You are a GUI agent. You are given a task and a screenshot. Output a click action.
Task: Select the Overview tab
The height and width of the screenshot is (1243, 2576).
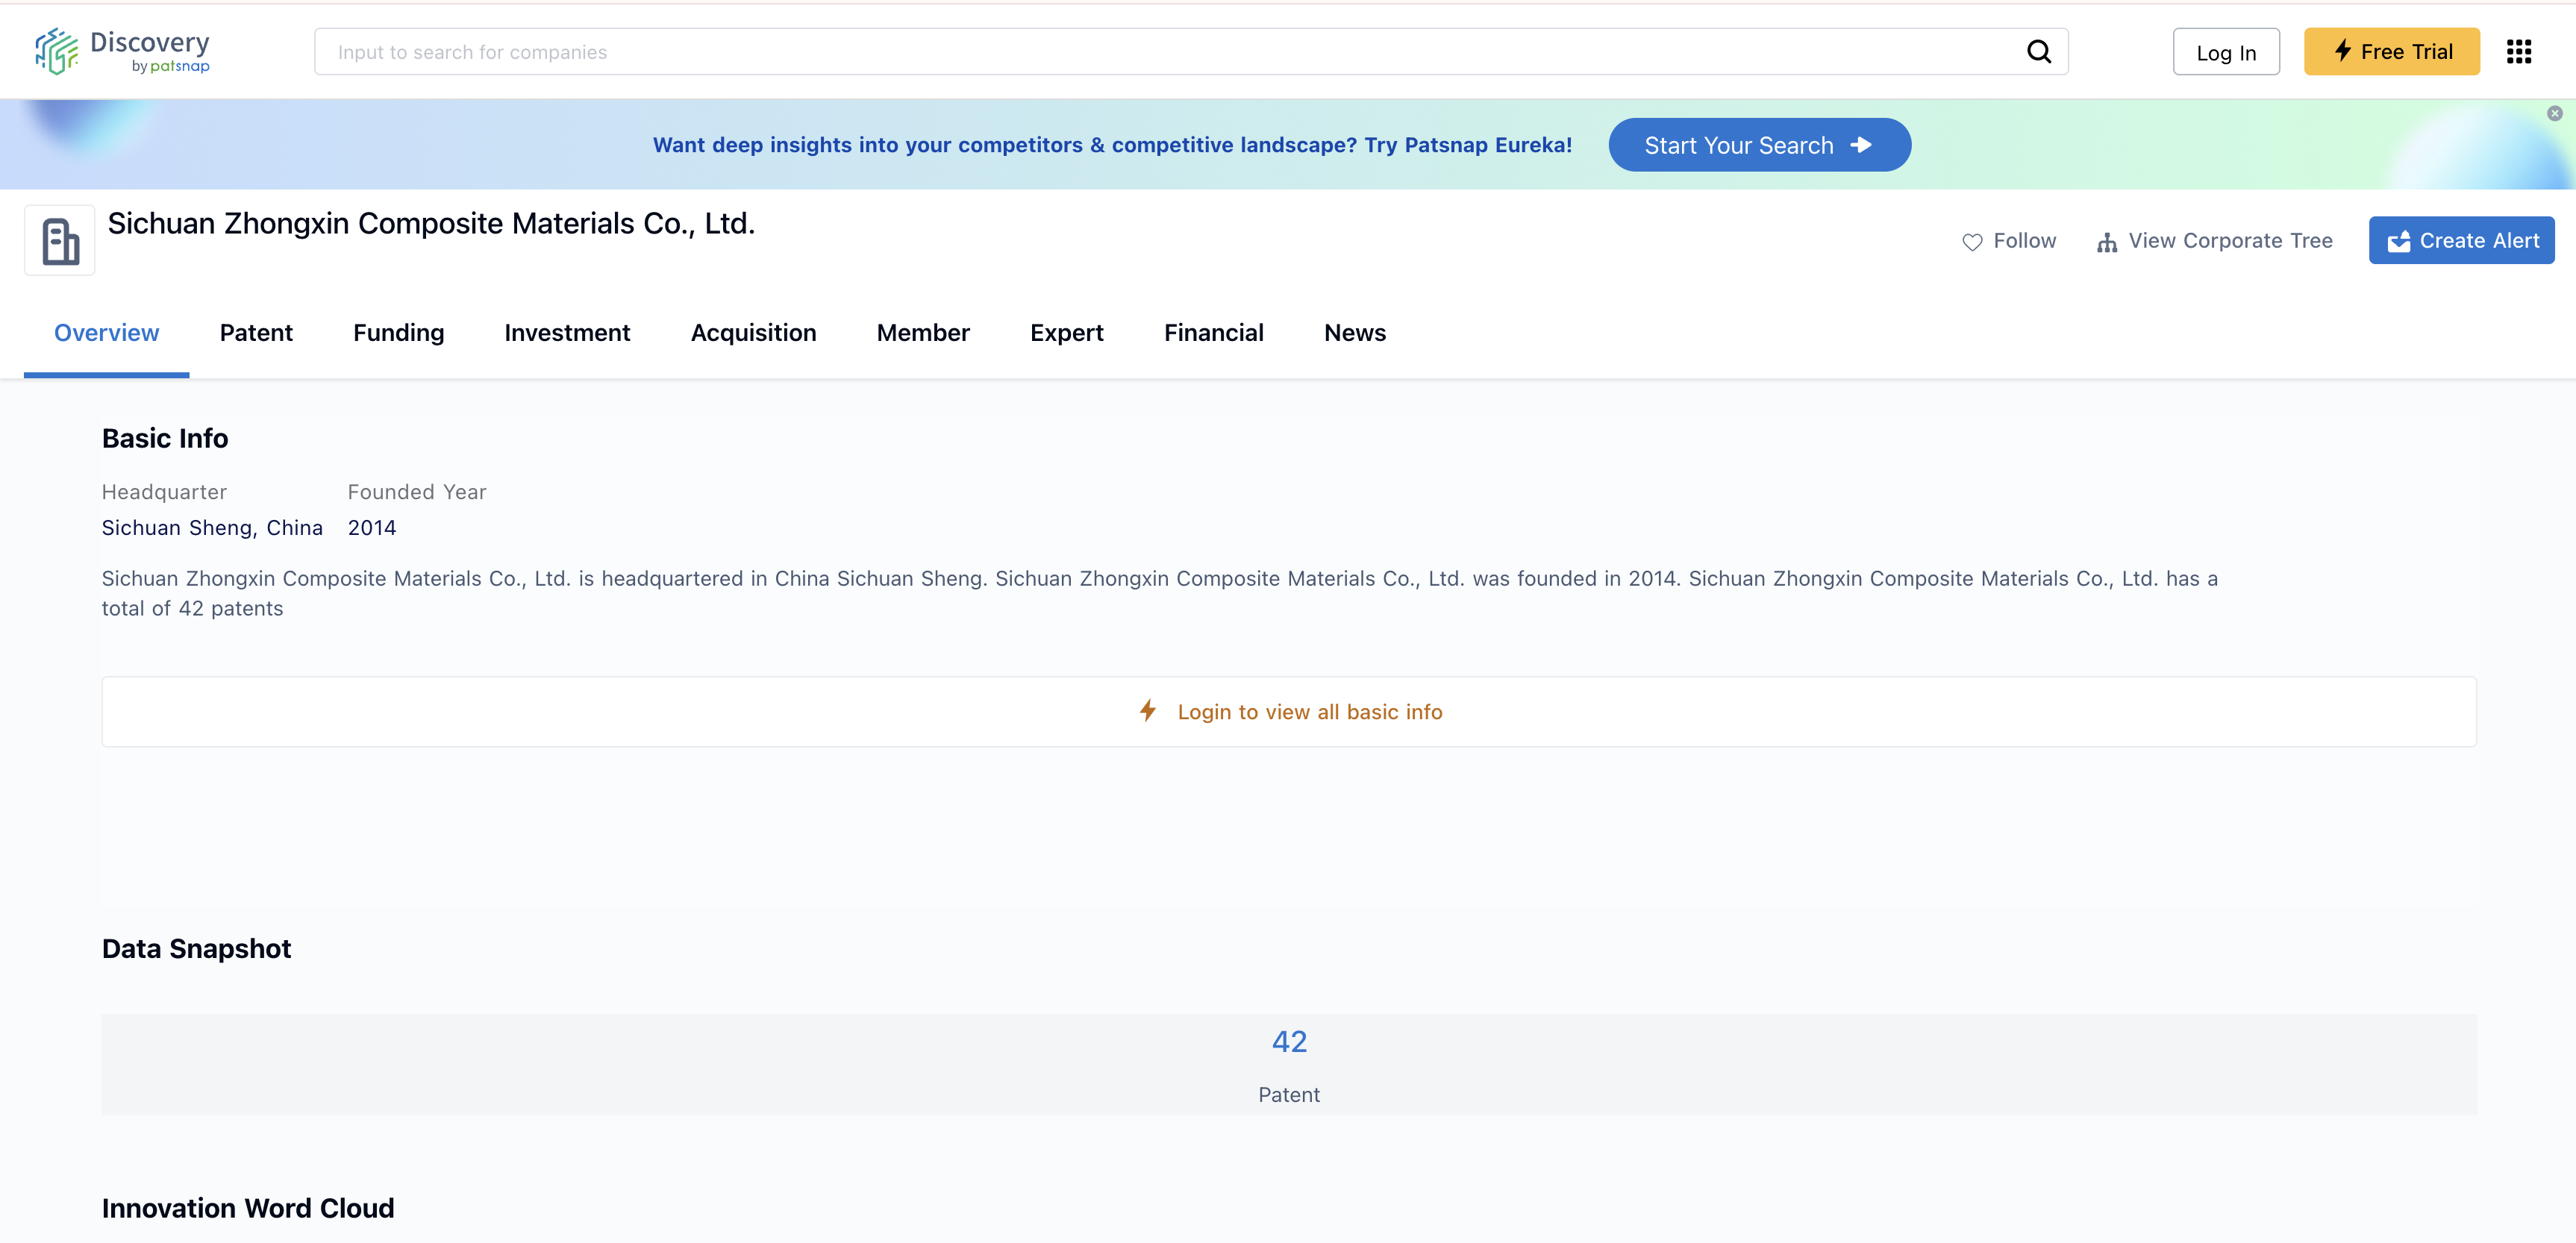[106, 333]
